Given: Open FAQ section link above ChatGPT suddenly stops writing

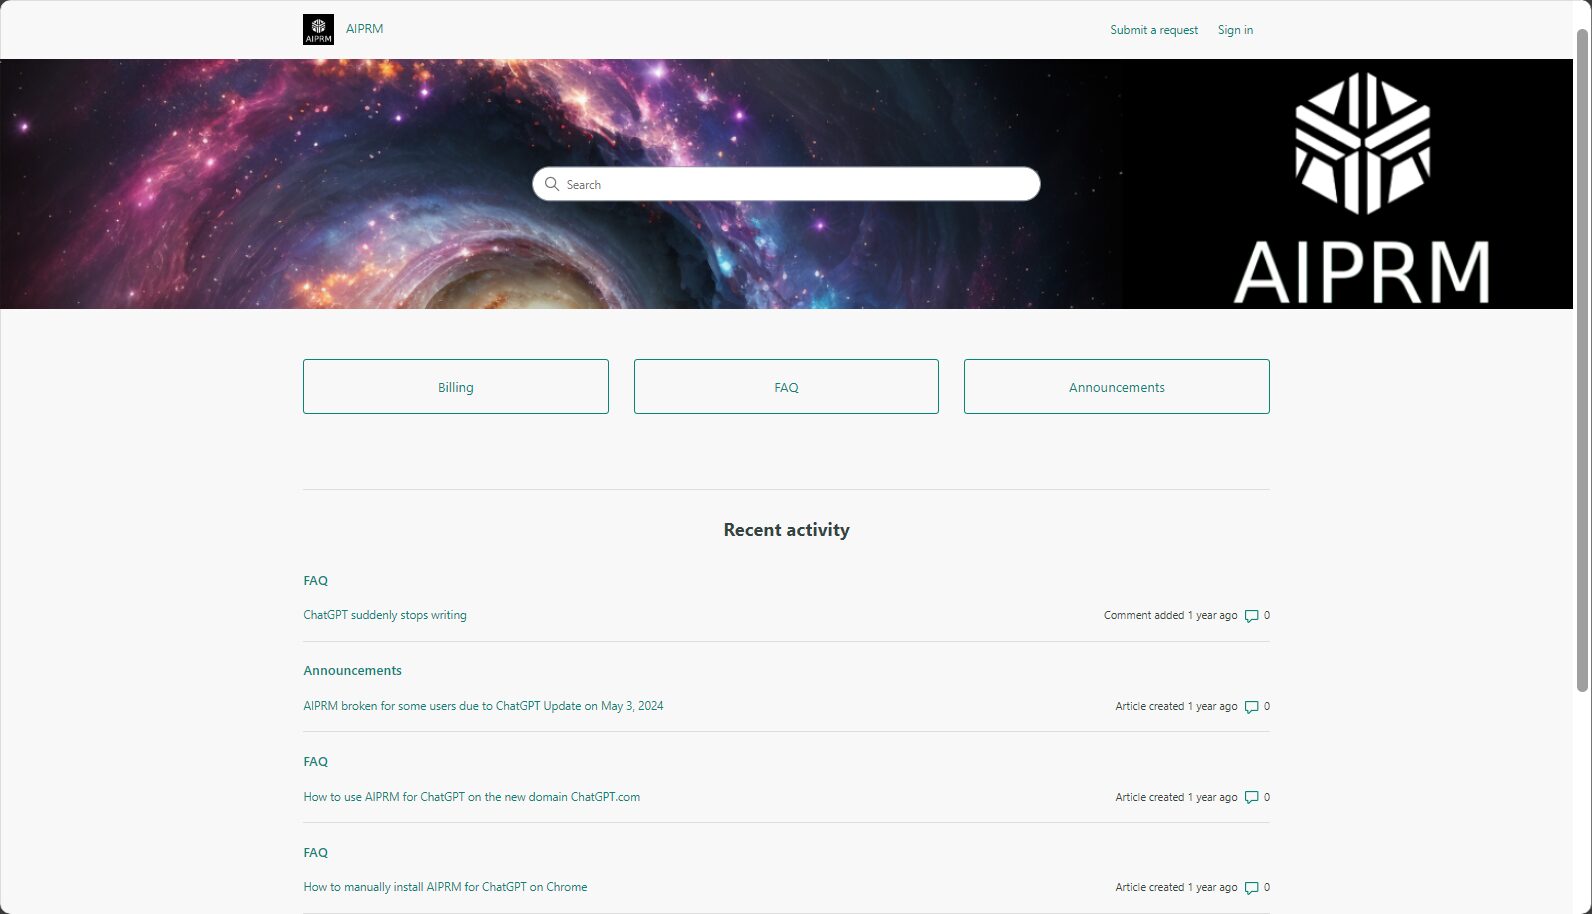Looking at the screenshot, I should 315,580.
